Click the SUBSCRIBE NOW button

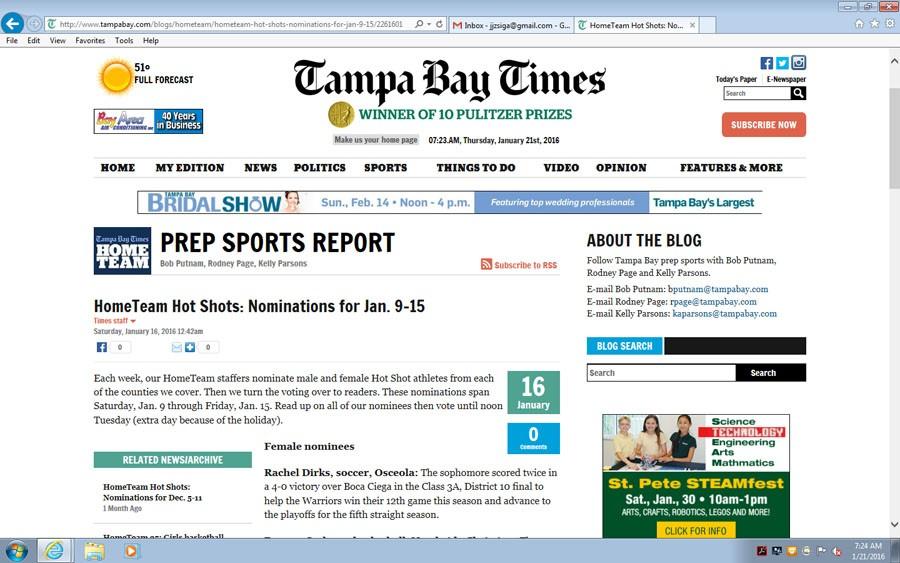click(x=763, y=125)
